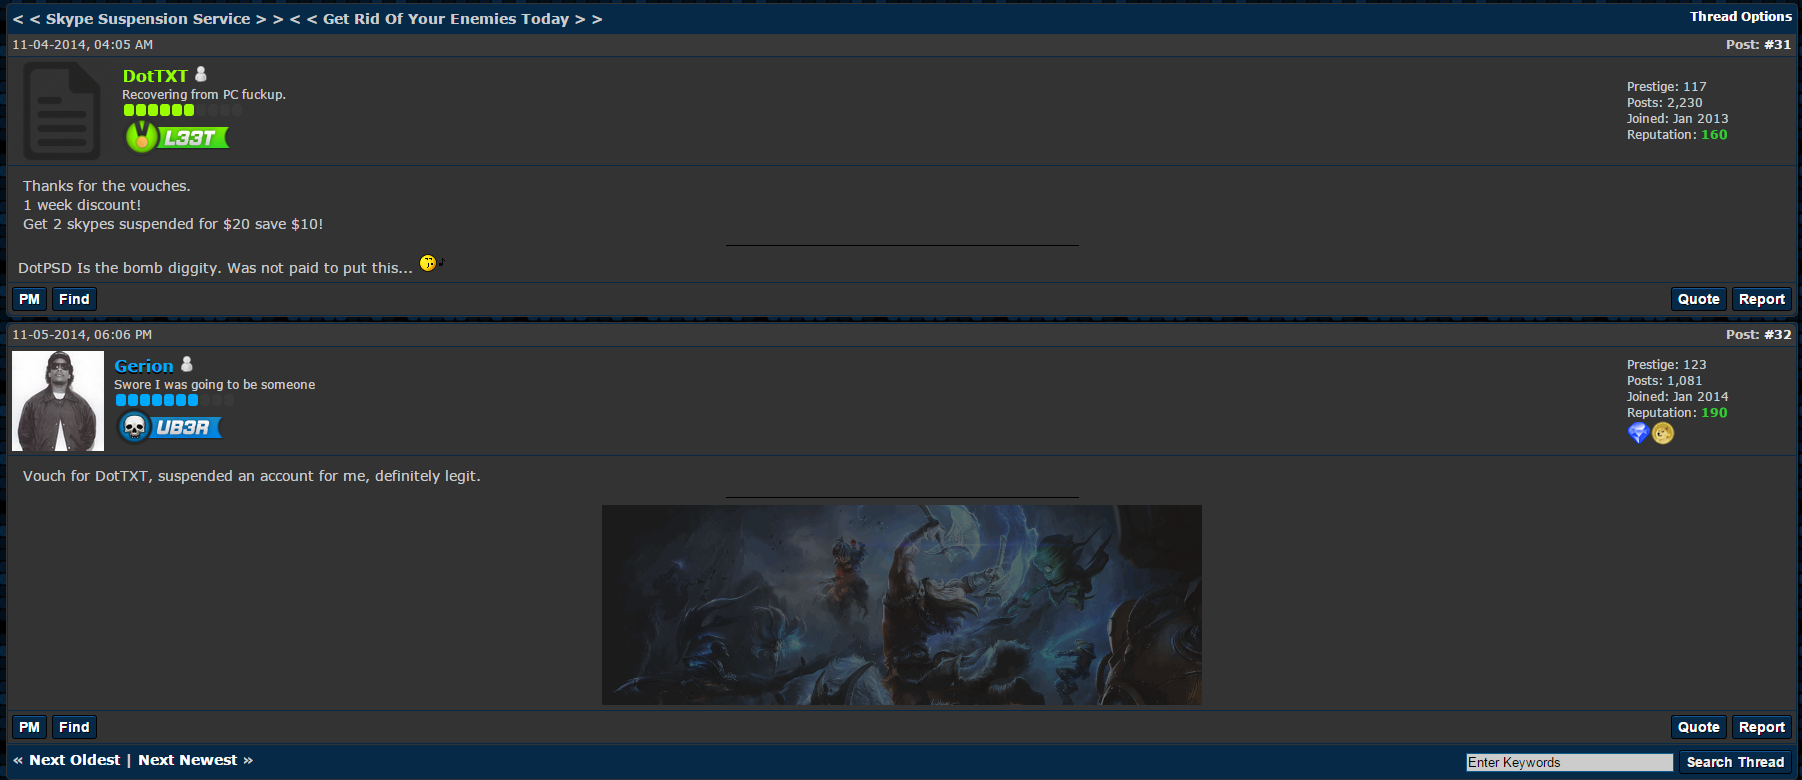Go to the Next Oldest thread
Image resolution: width=1802 pixels, height=780 pixels.
[x=74, y=760]
